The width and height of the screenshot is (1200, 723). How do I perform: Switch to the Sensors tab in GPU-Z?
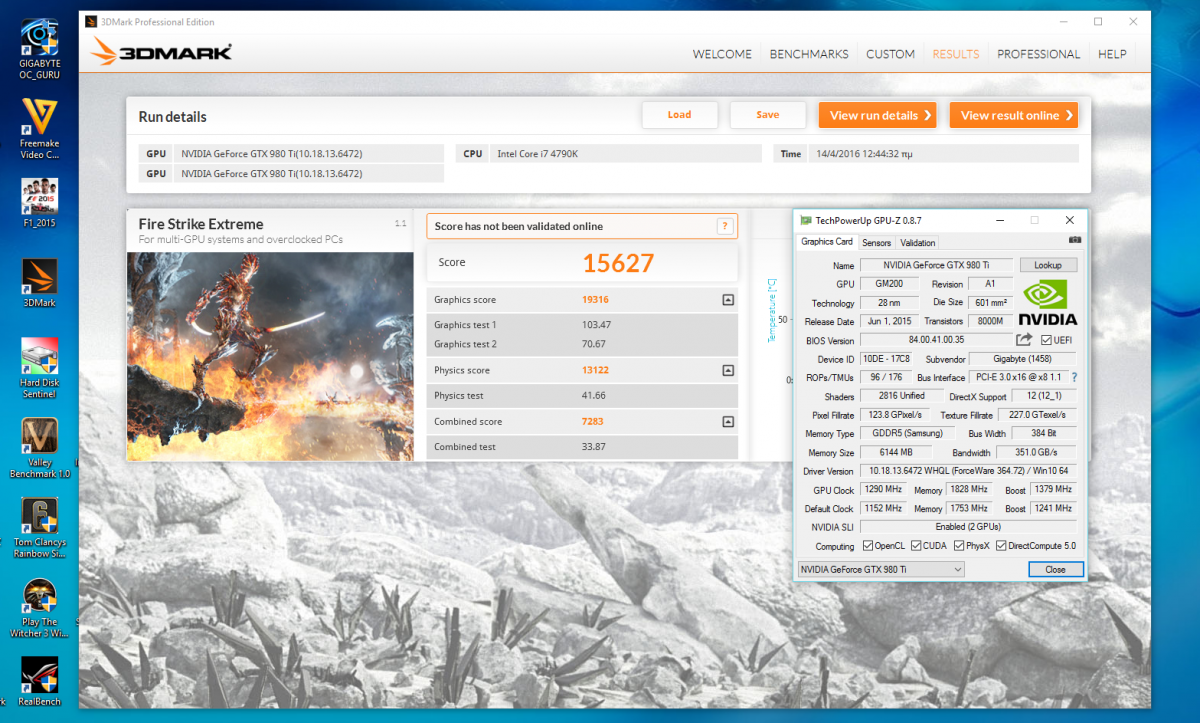click(876, 242)
